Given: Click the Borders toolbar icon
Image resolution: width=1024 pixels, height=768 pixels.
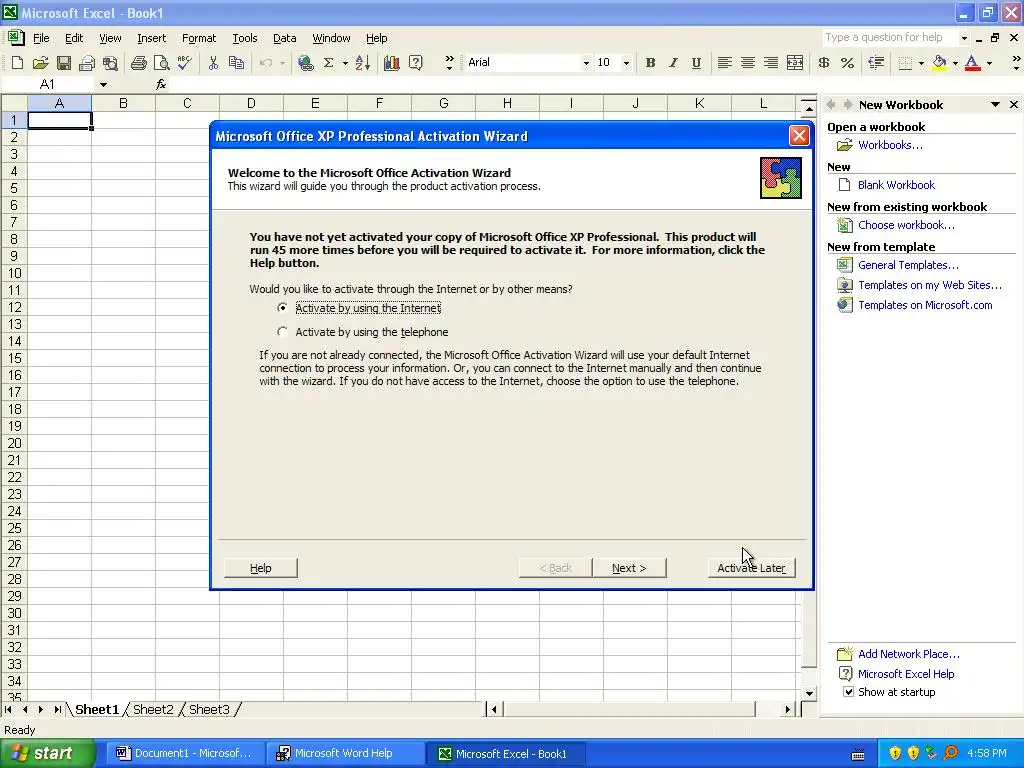Looking at the screenshot, I should [x=905, y=63].
